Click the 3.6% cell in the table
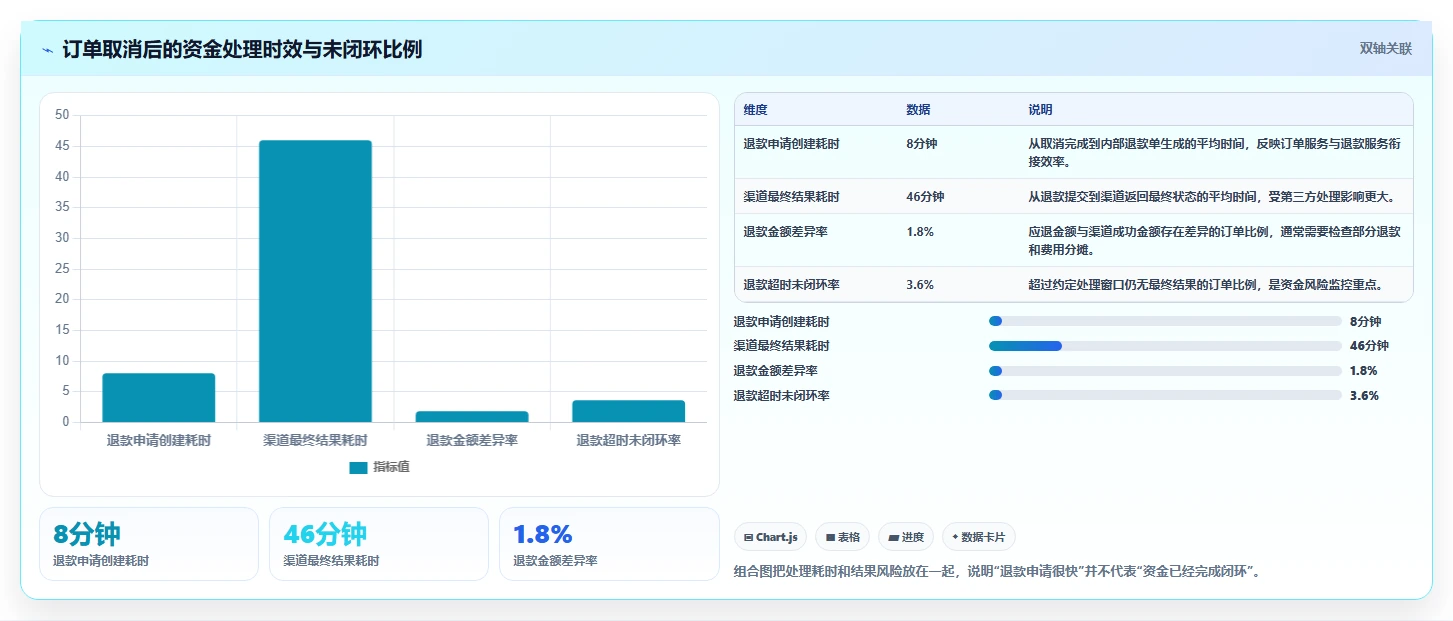 (x=920, y=285)
